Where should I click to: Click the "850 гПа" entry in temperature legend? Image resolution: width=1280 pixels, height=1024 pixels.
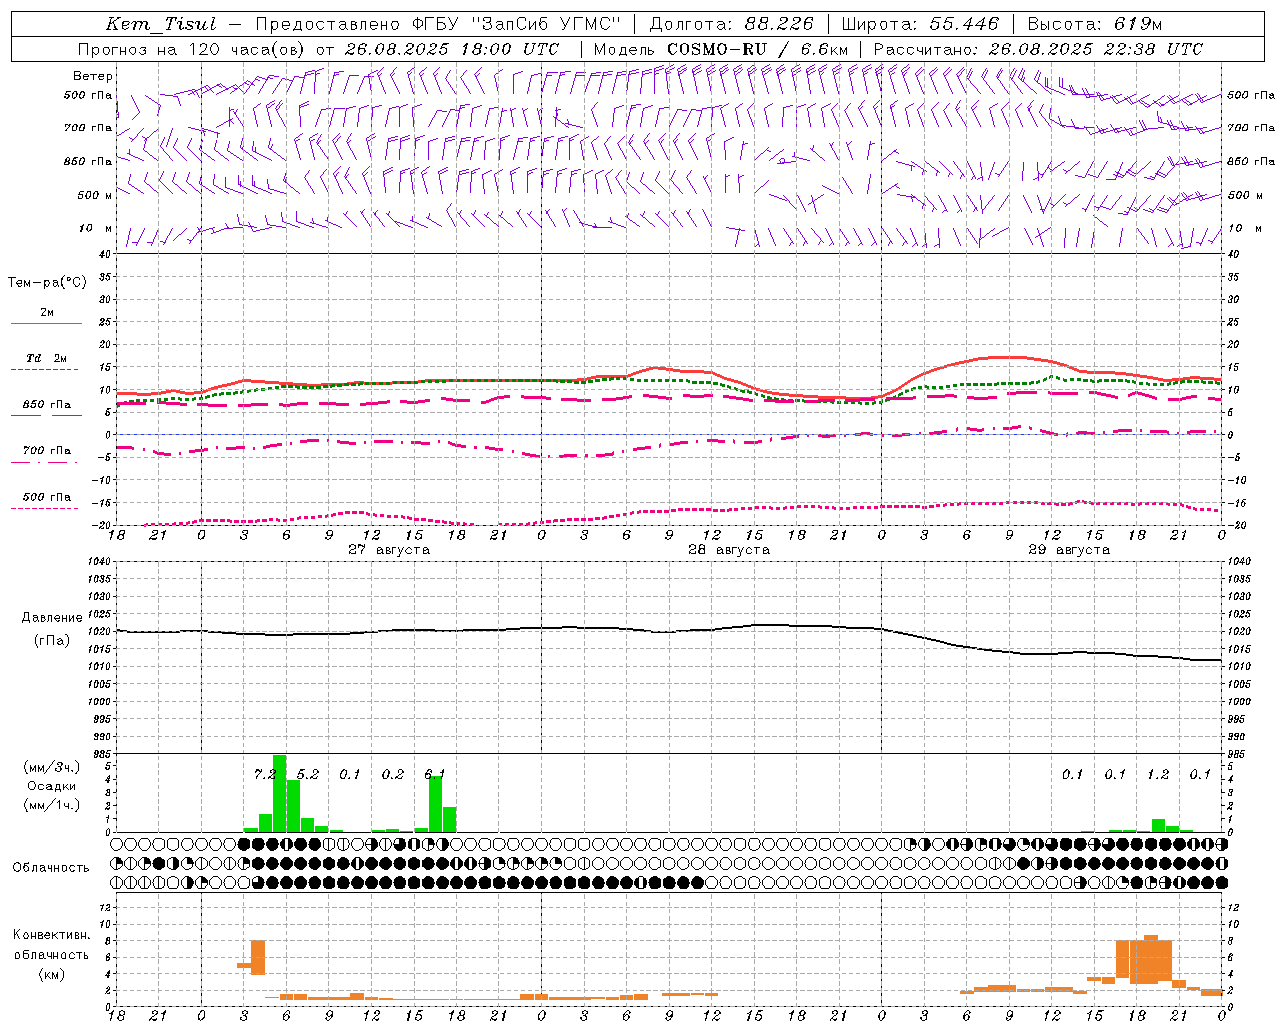46,405
